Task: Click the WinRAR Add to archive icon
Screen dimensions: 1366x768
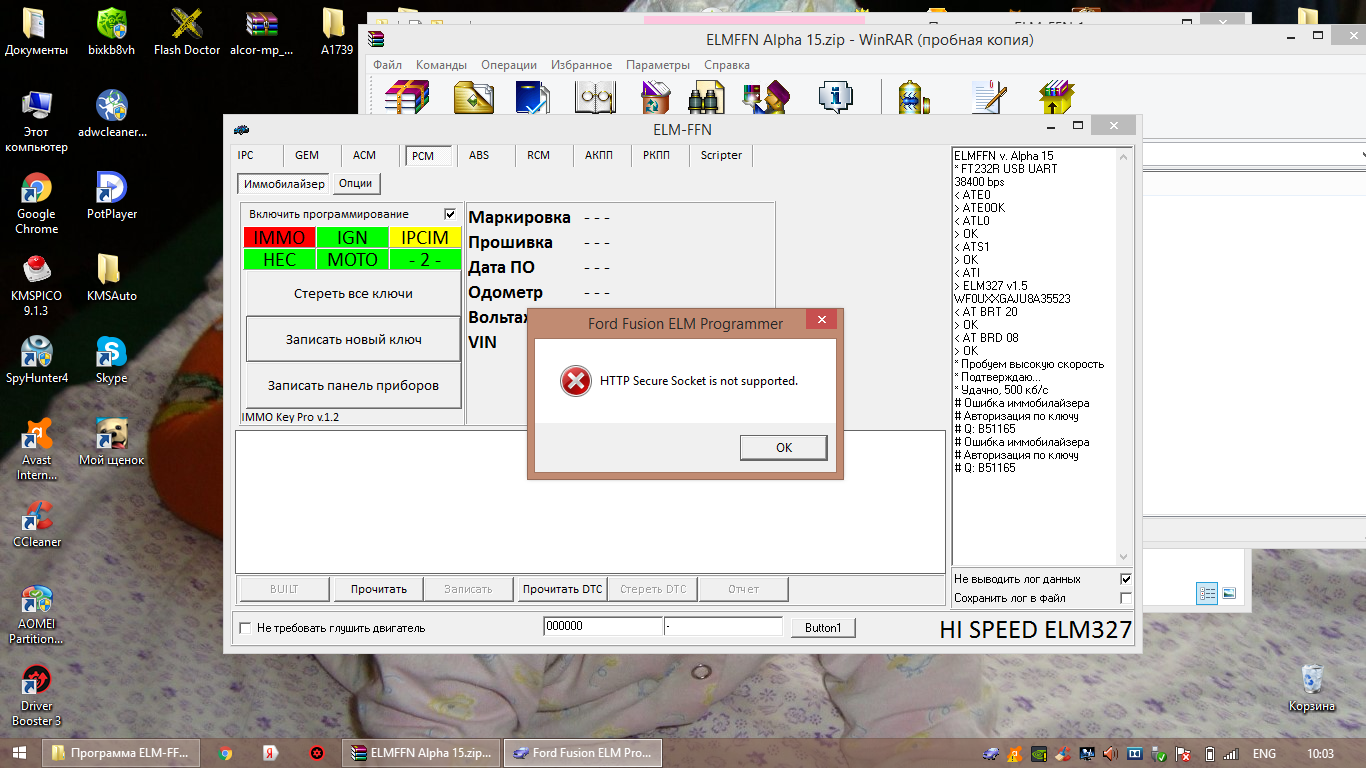Action: point(408,97)
